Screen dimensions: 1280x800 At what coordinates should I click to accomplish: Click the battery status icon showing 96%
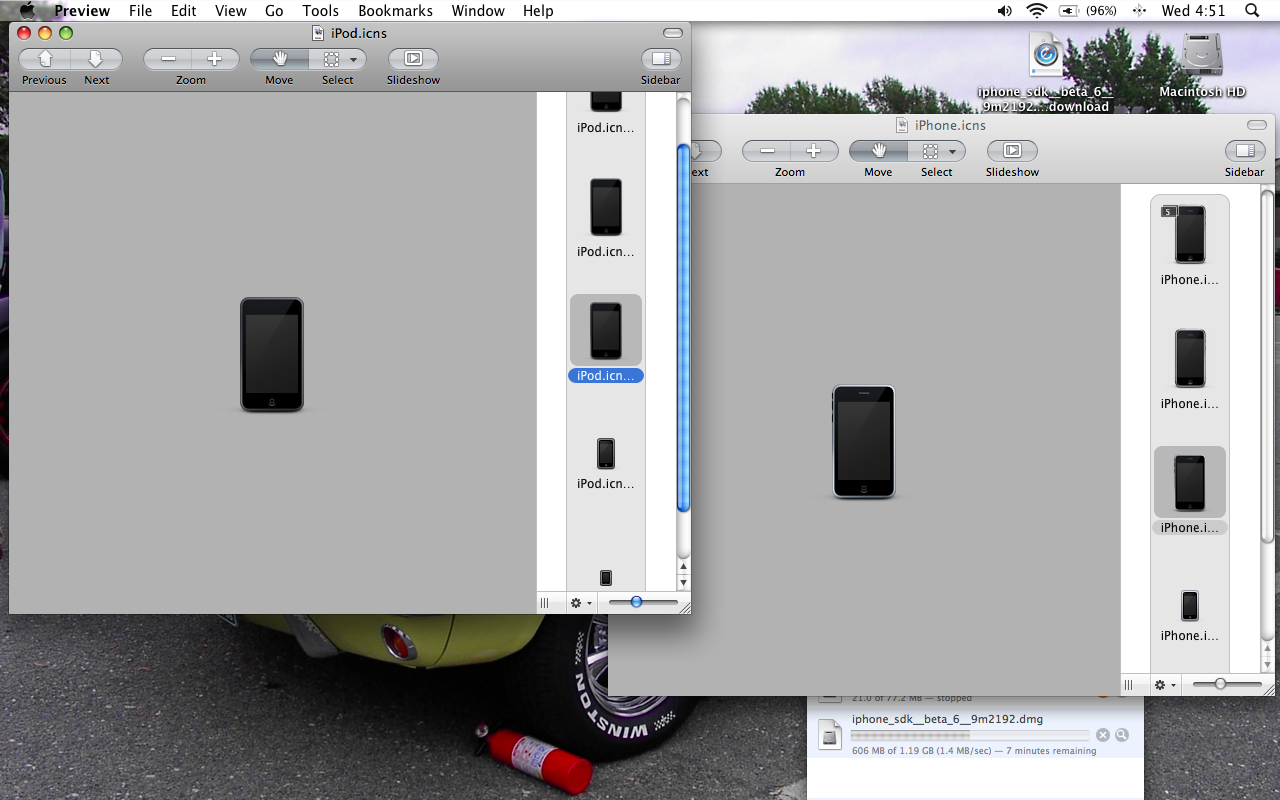pyautogui.click(x=1088, y=11)
